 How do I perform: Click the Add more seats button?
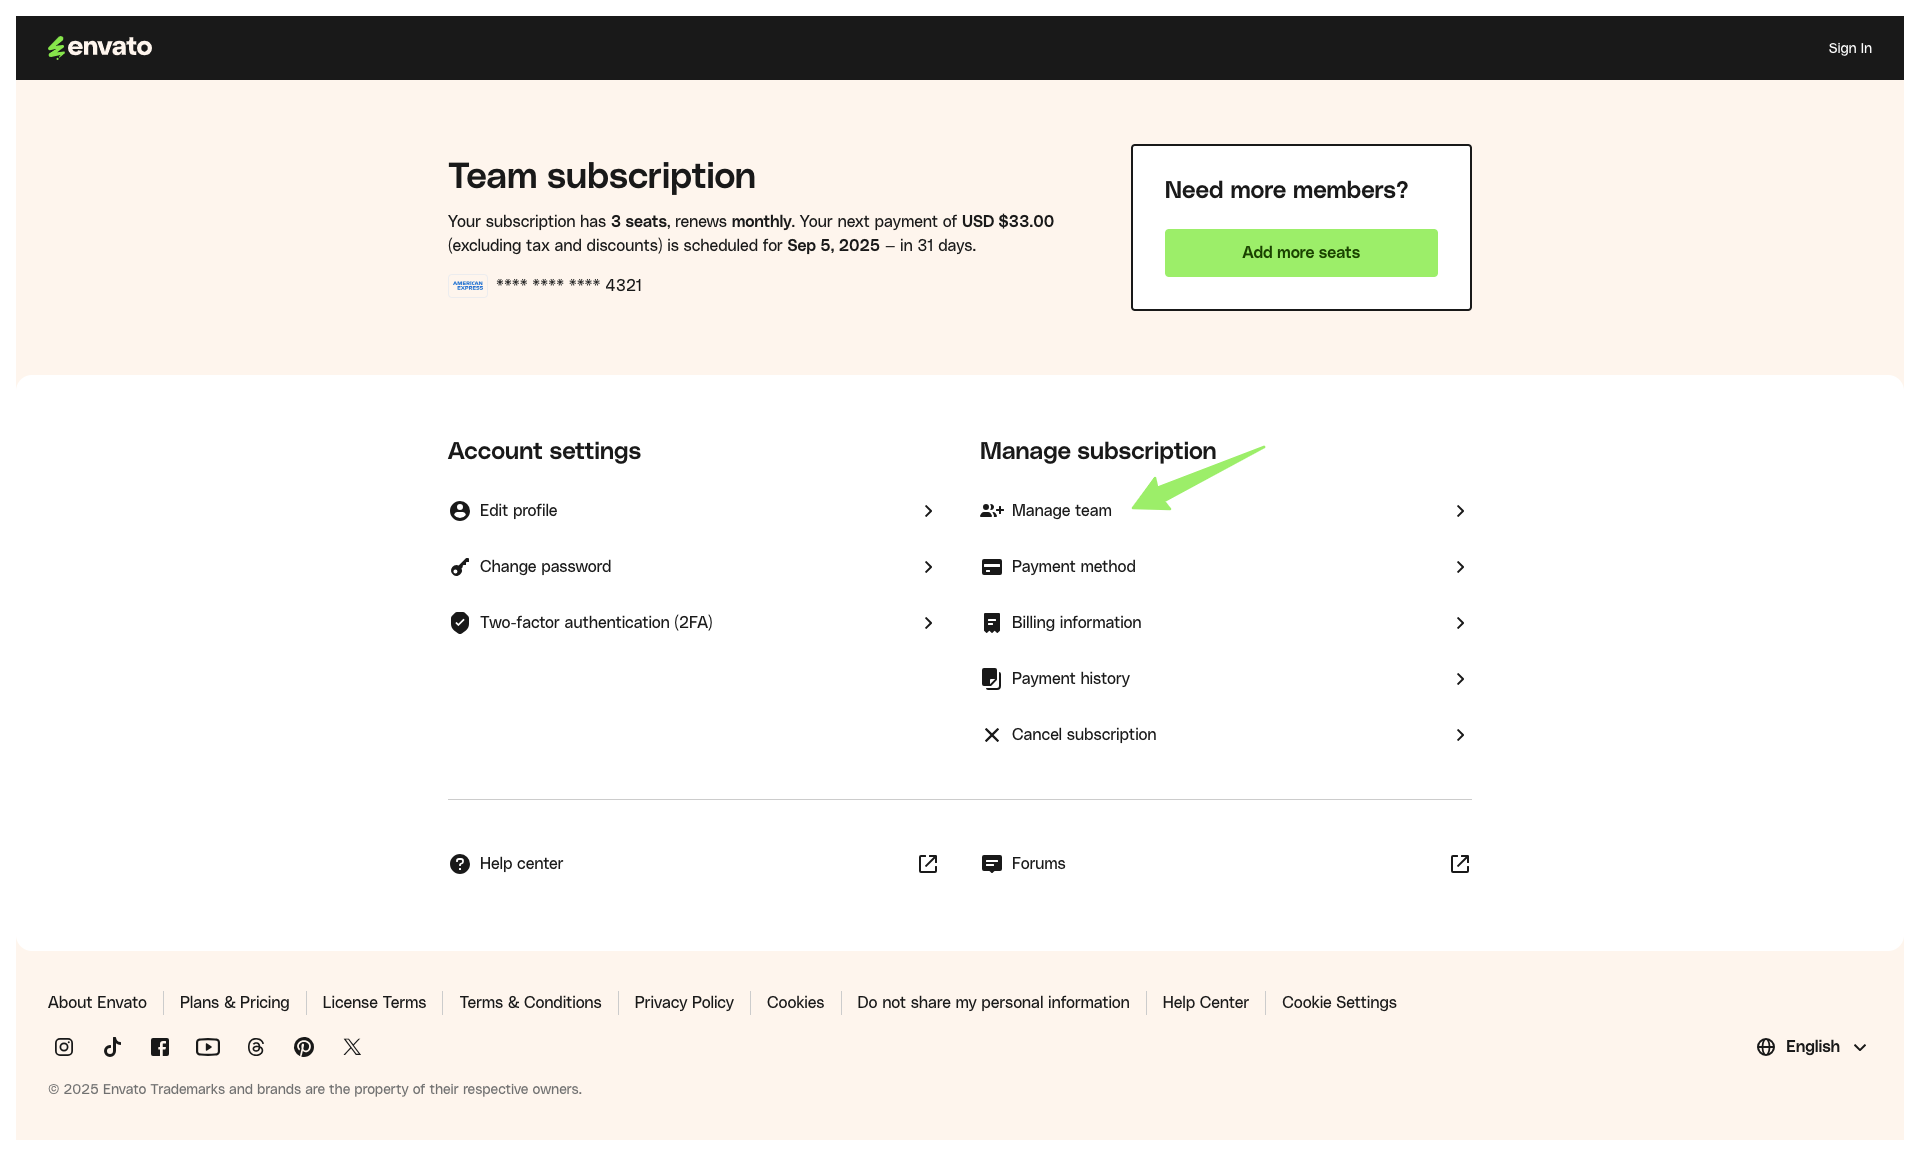pos(1300,253)
